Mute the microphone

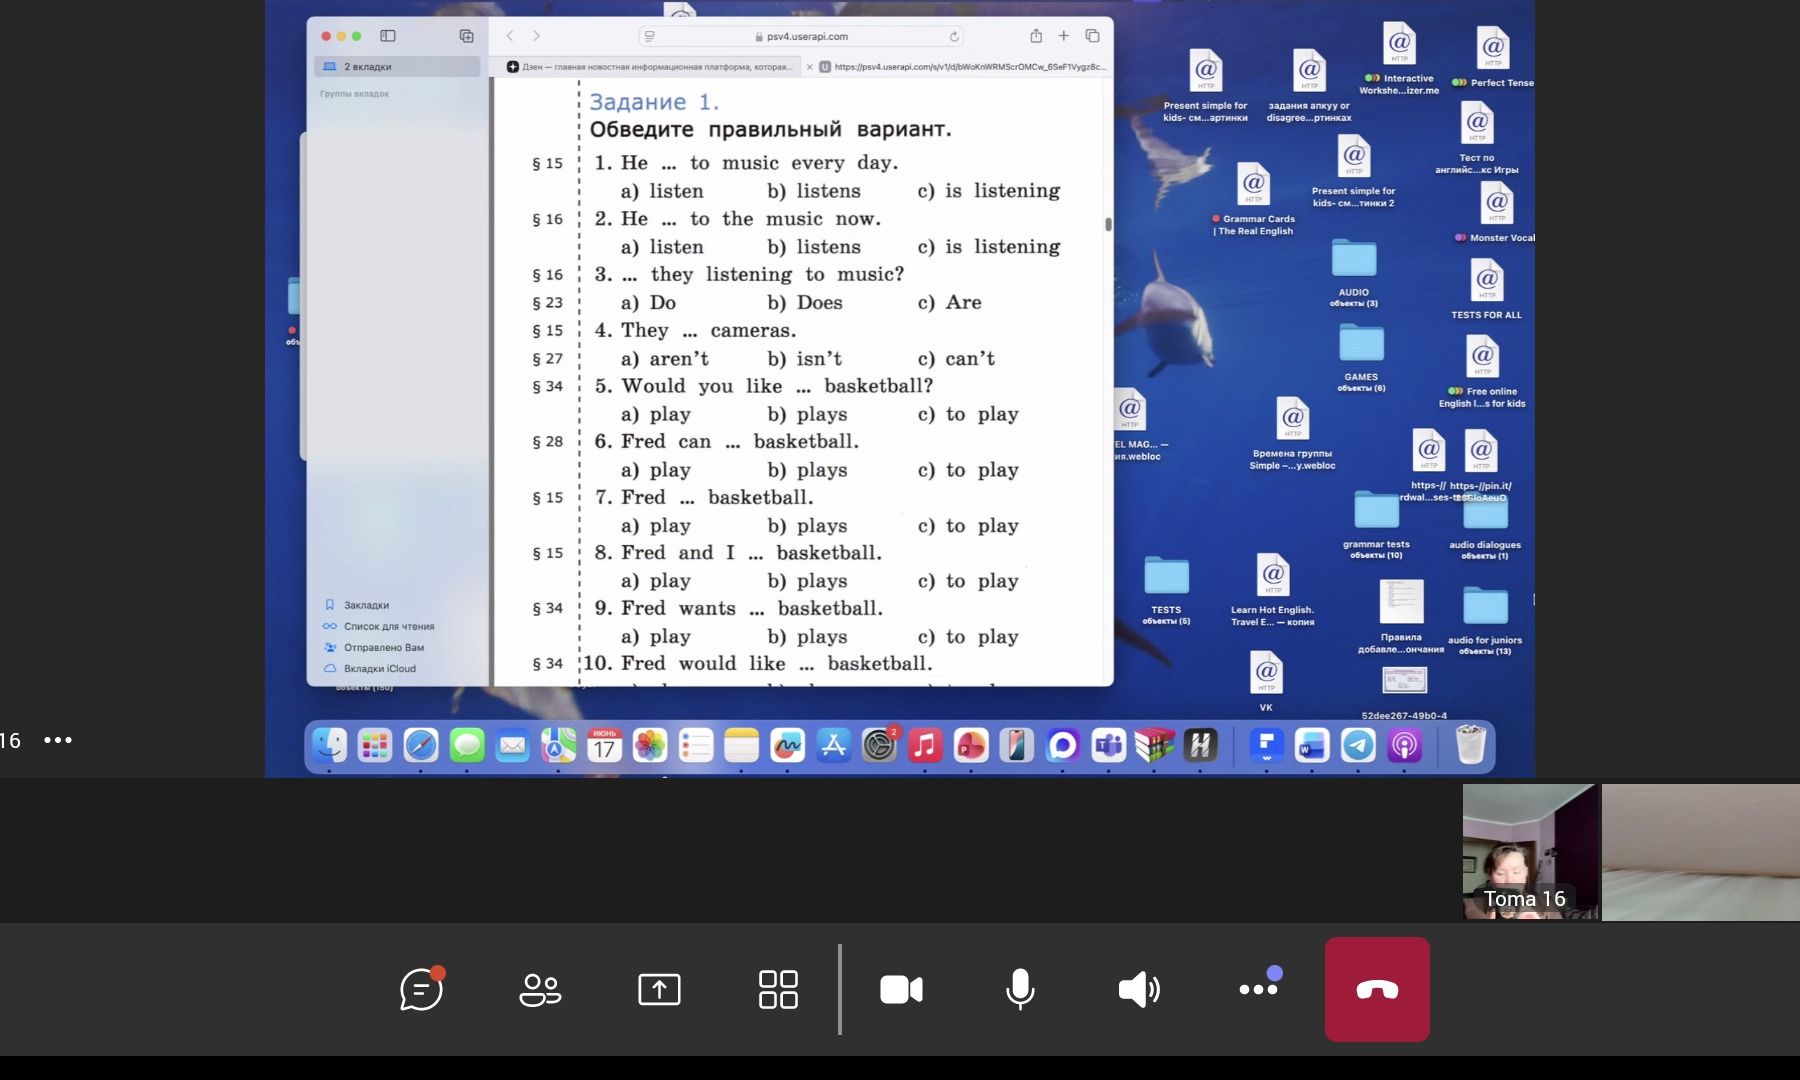coord(1020,989)
